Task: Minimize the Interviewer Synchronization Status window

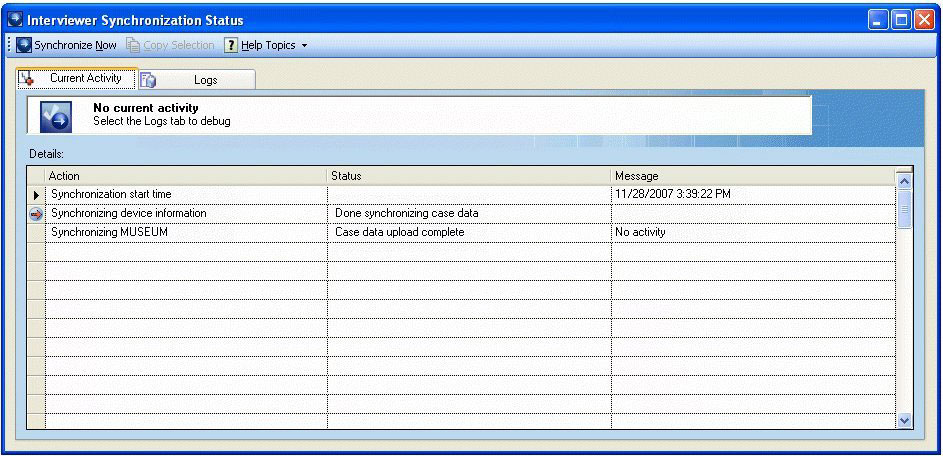Action: click(x=879, y=20)
